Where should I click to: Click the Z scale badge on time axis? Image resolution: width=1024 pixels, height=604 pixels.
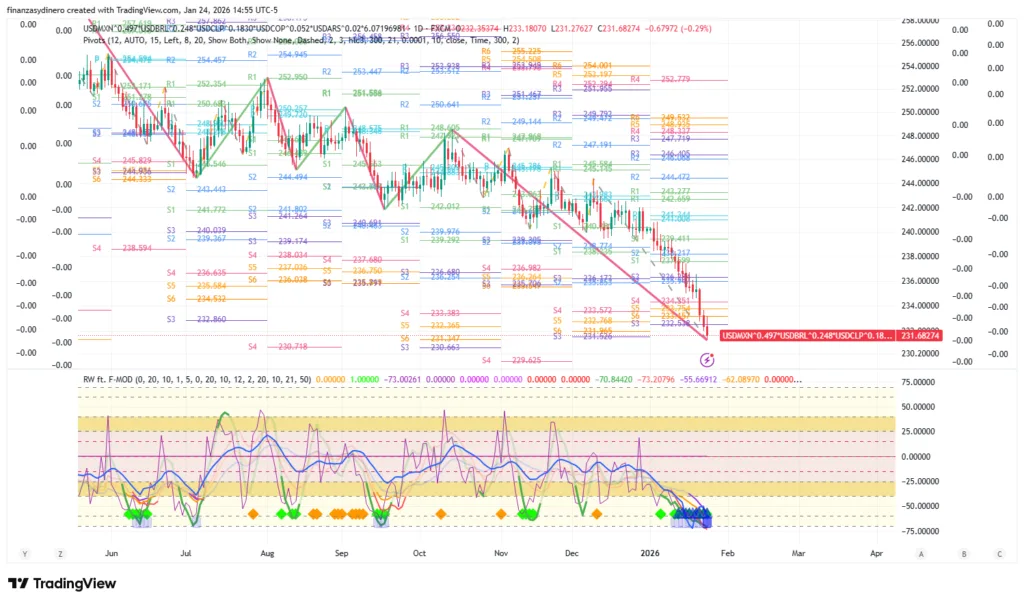[x=61, y=552]
